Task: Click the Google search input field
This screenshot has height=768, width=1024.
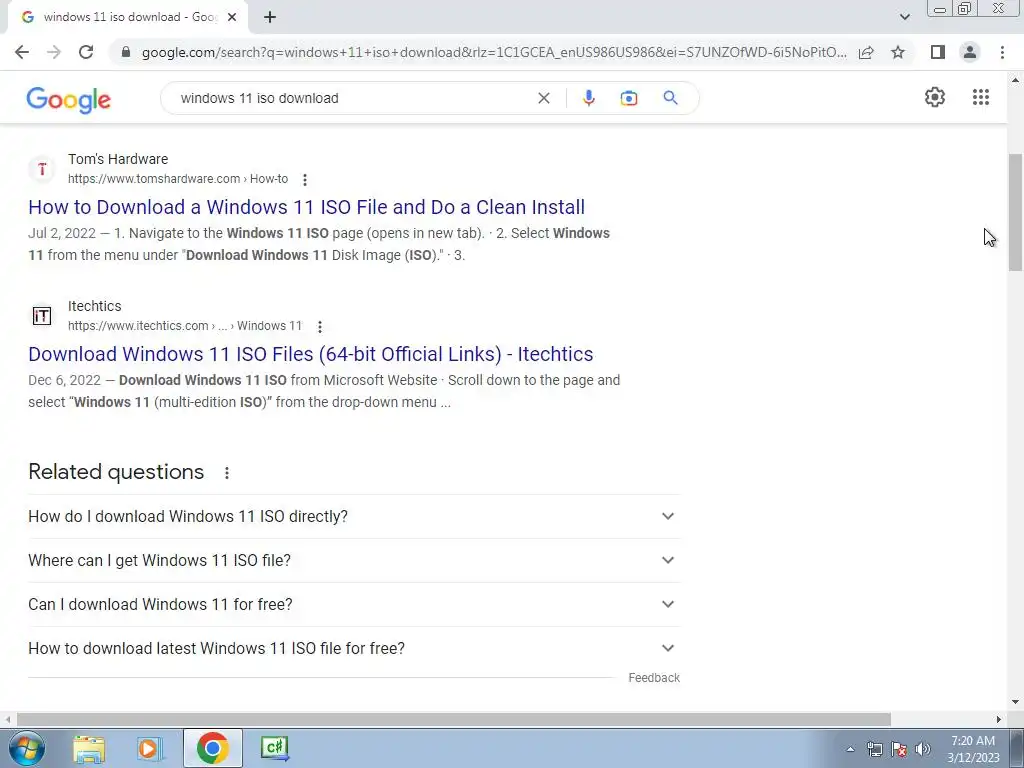Action: (353, 98)
